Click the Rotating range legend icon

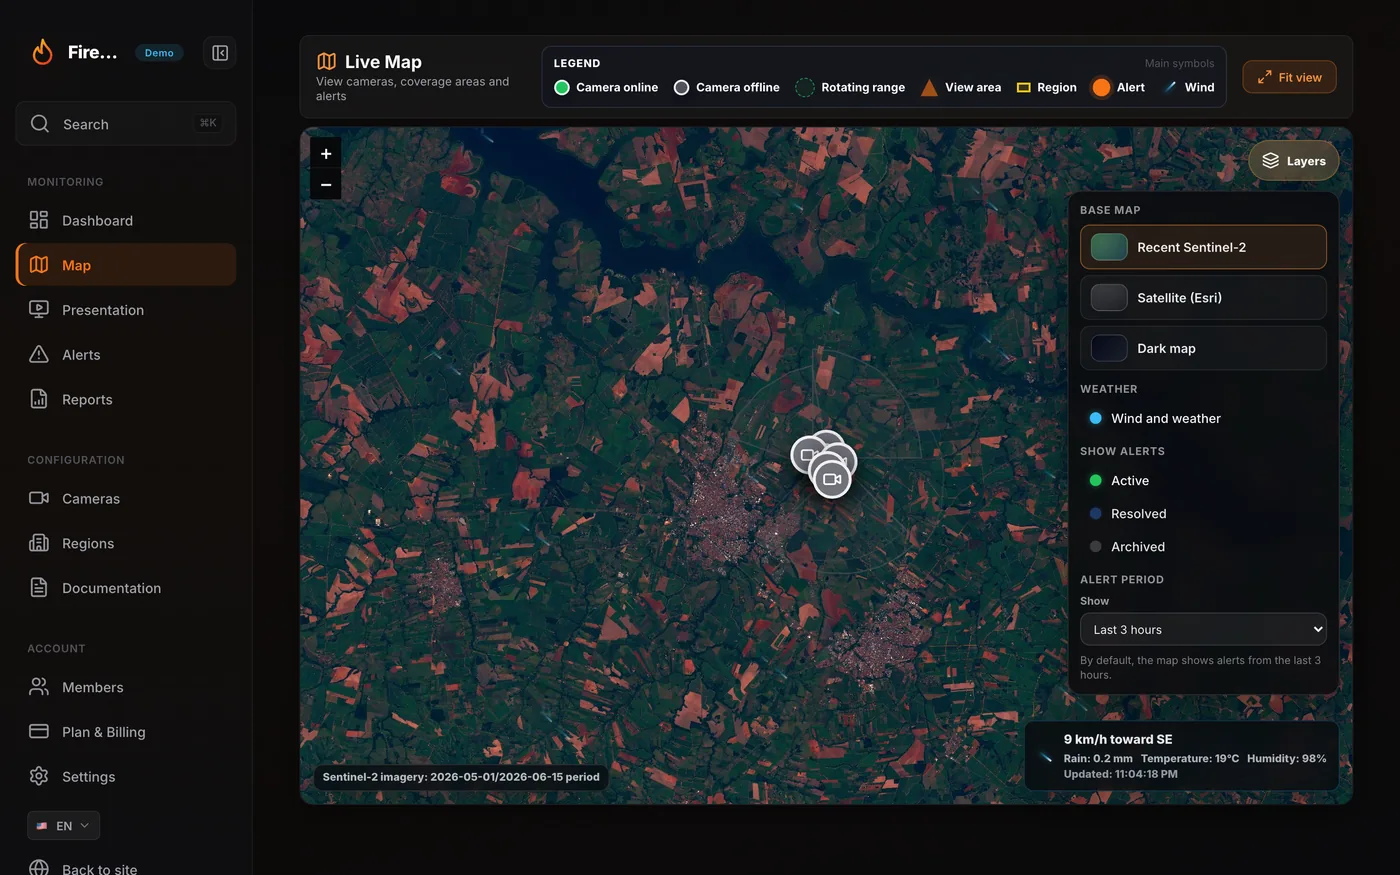pos(805,87)
